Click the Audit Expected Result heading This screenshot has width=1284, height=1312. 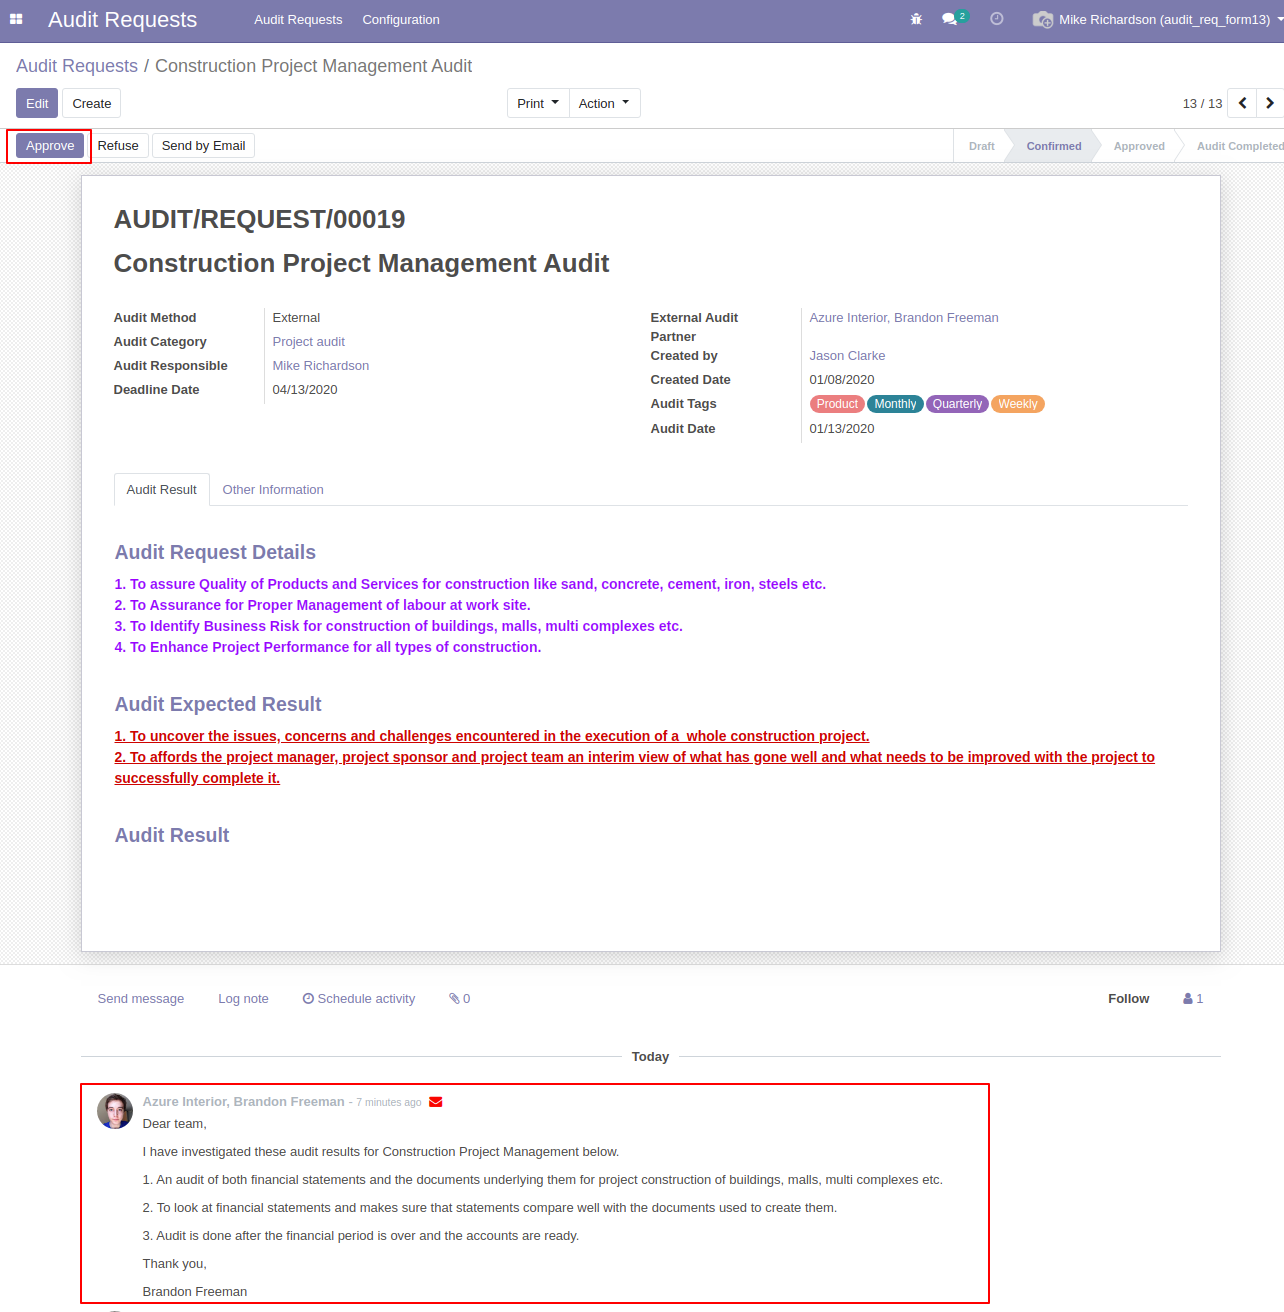point(218,704)
